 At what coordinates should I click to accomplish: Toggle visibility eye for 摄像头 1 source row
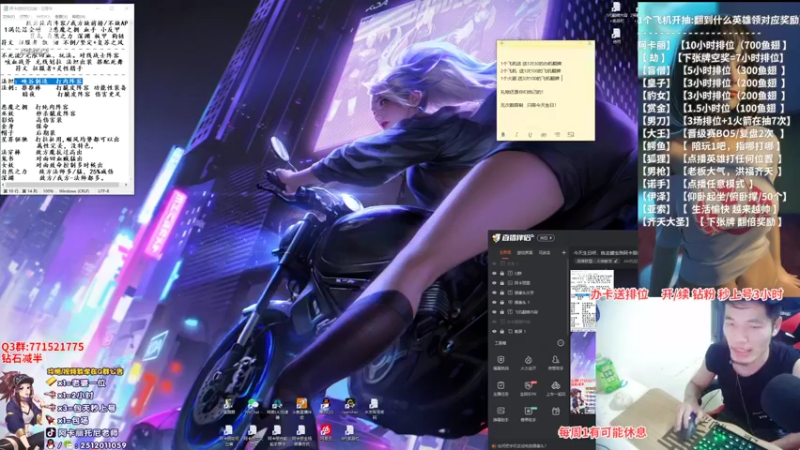pos(494,302)
